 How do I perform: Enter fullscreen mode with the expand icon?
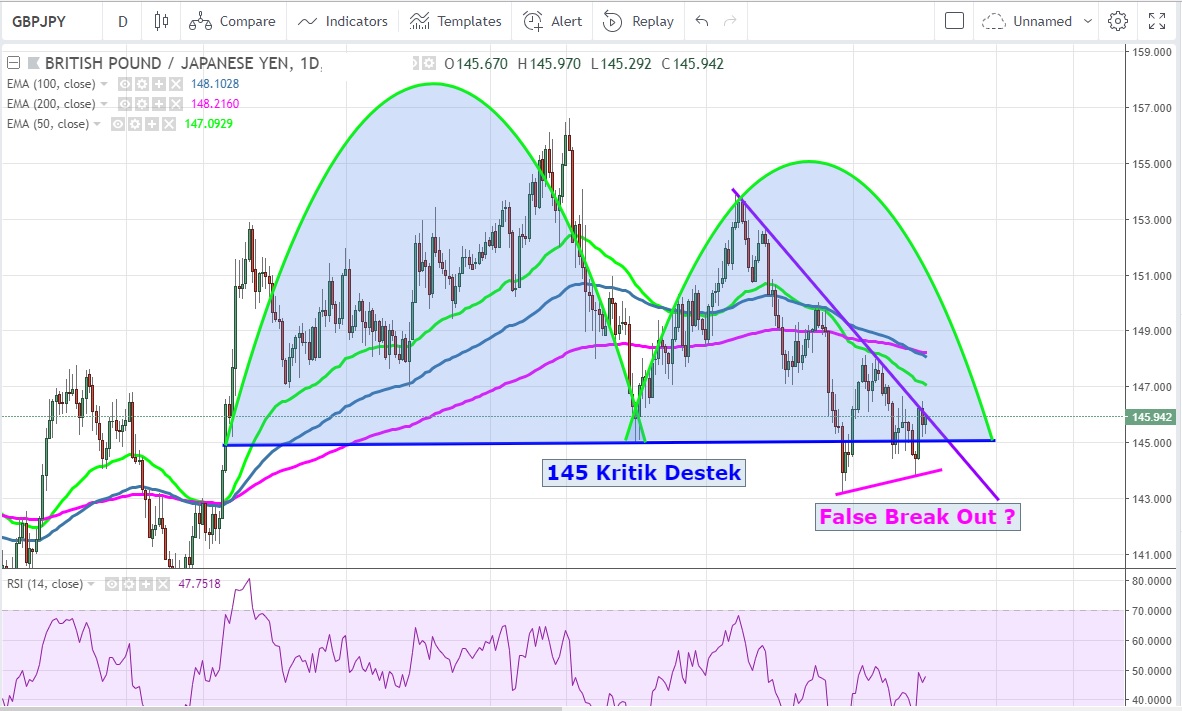coord(1157,21)
